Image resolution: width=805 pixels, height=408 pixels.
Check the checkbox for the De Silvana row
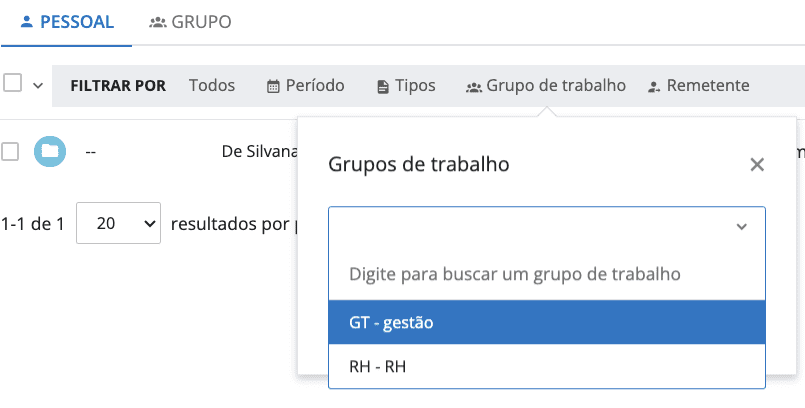point(10,151)
